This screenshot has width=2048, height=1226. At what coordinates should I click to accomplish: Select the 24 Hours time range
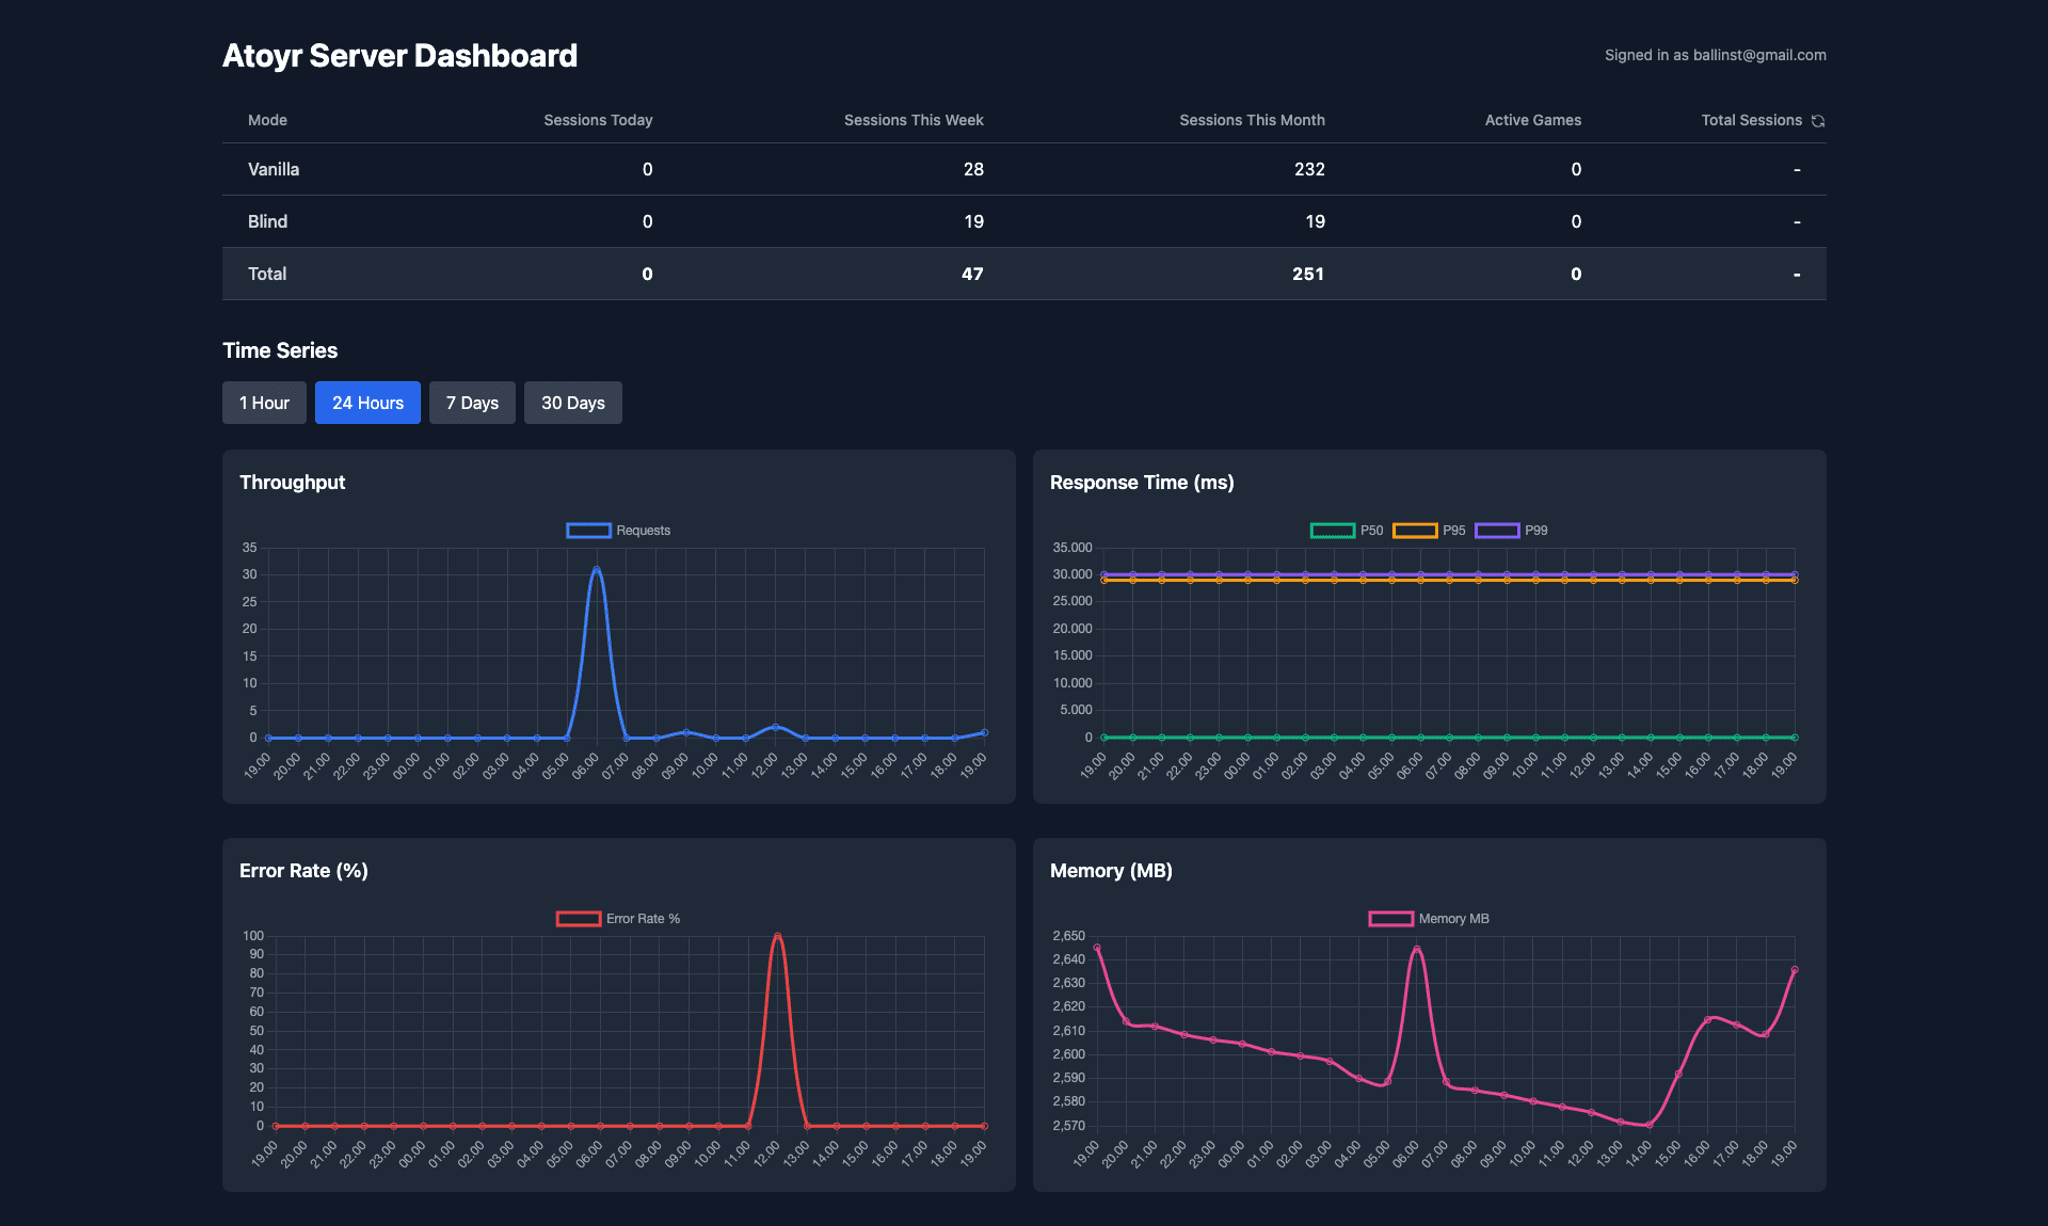368,403
